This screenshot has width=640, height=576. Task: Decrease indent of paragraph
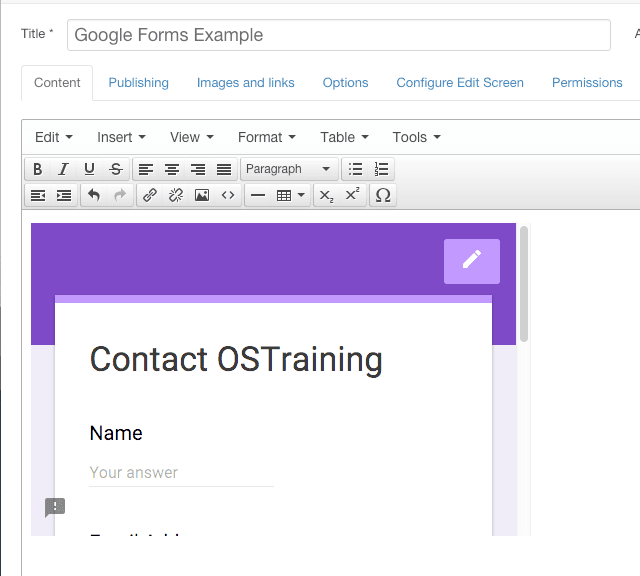tap(38, 196)
